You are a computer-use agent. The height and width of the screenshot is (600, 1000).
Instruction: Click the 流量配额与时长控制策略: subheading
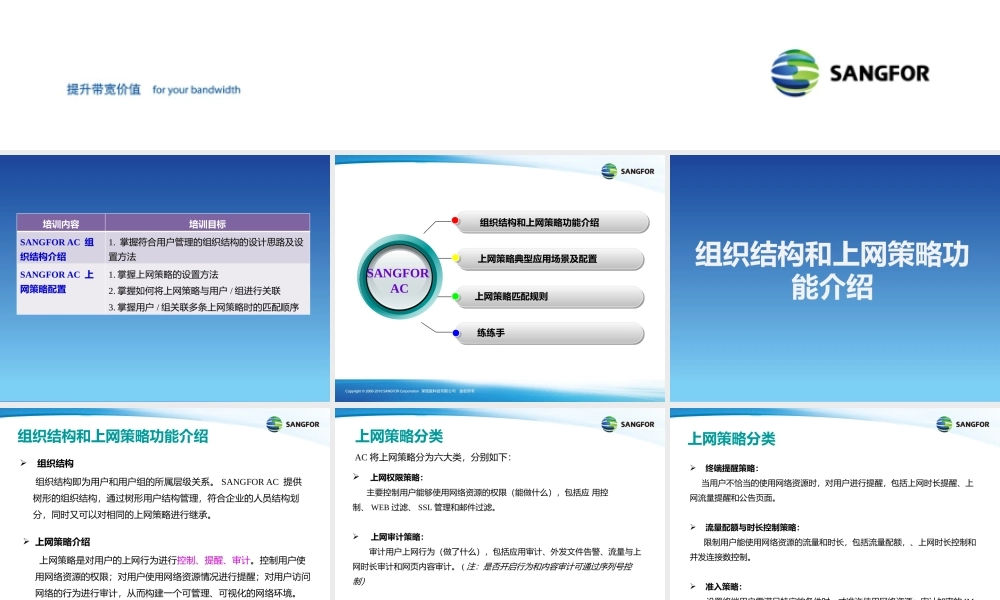tap(752, 527)
